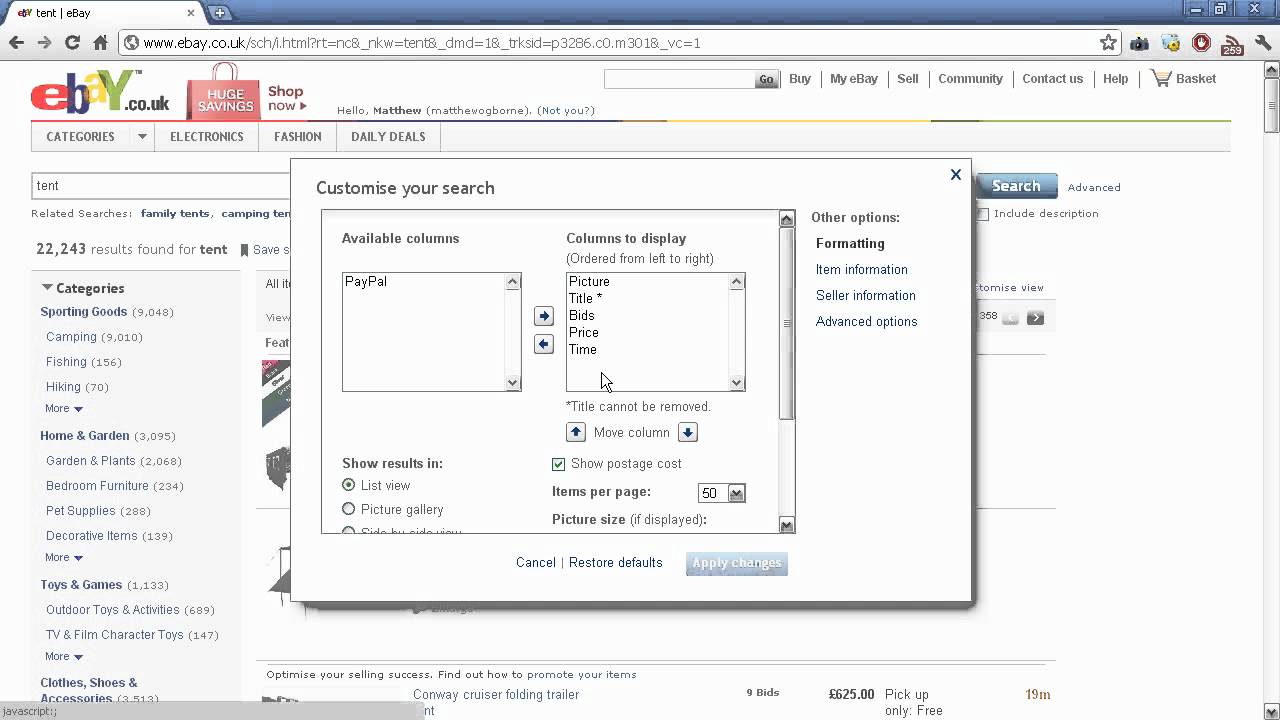The height and width of the screenshot is (720, 1280).
Task: Move column up in order
Action: [576, 432]
